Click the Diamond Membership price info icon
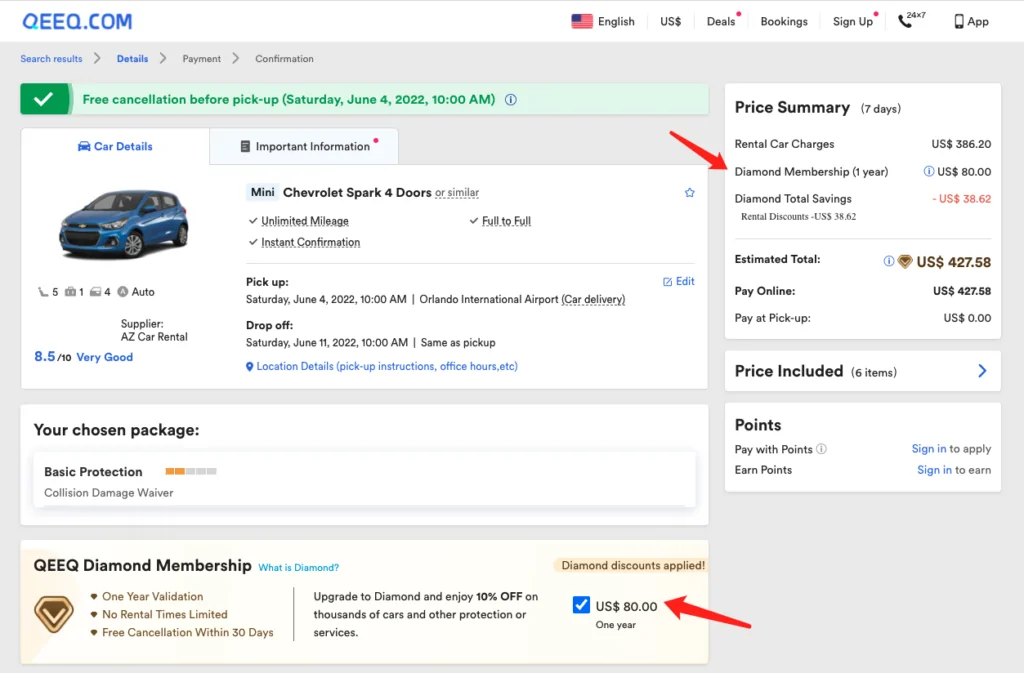The height and width of the screenshot is (673, 1024). [x=928, y=172]
